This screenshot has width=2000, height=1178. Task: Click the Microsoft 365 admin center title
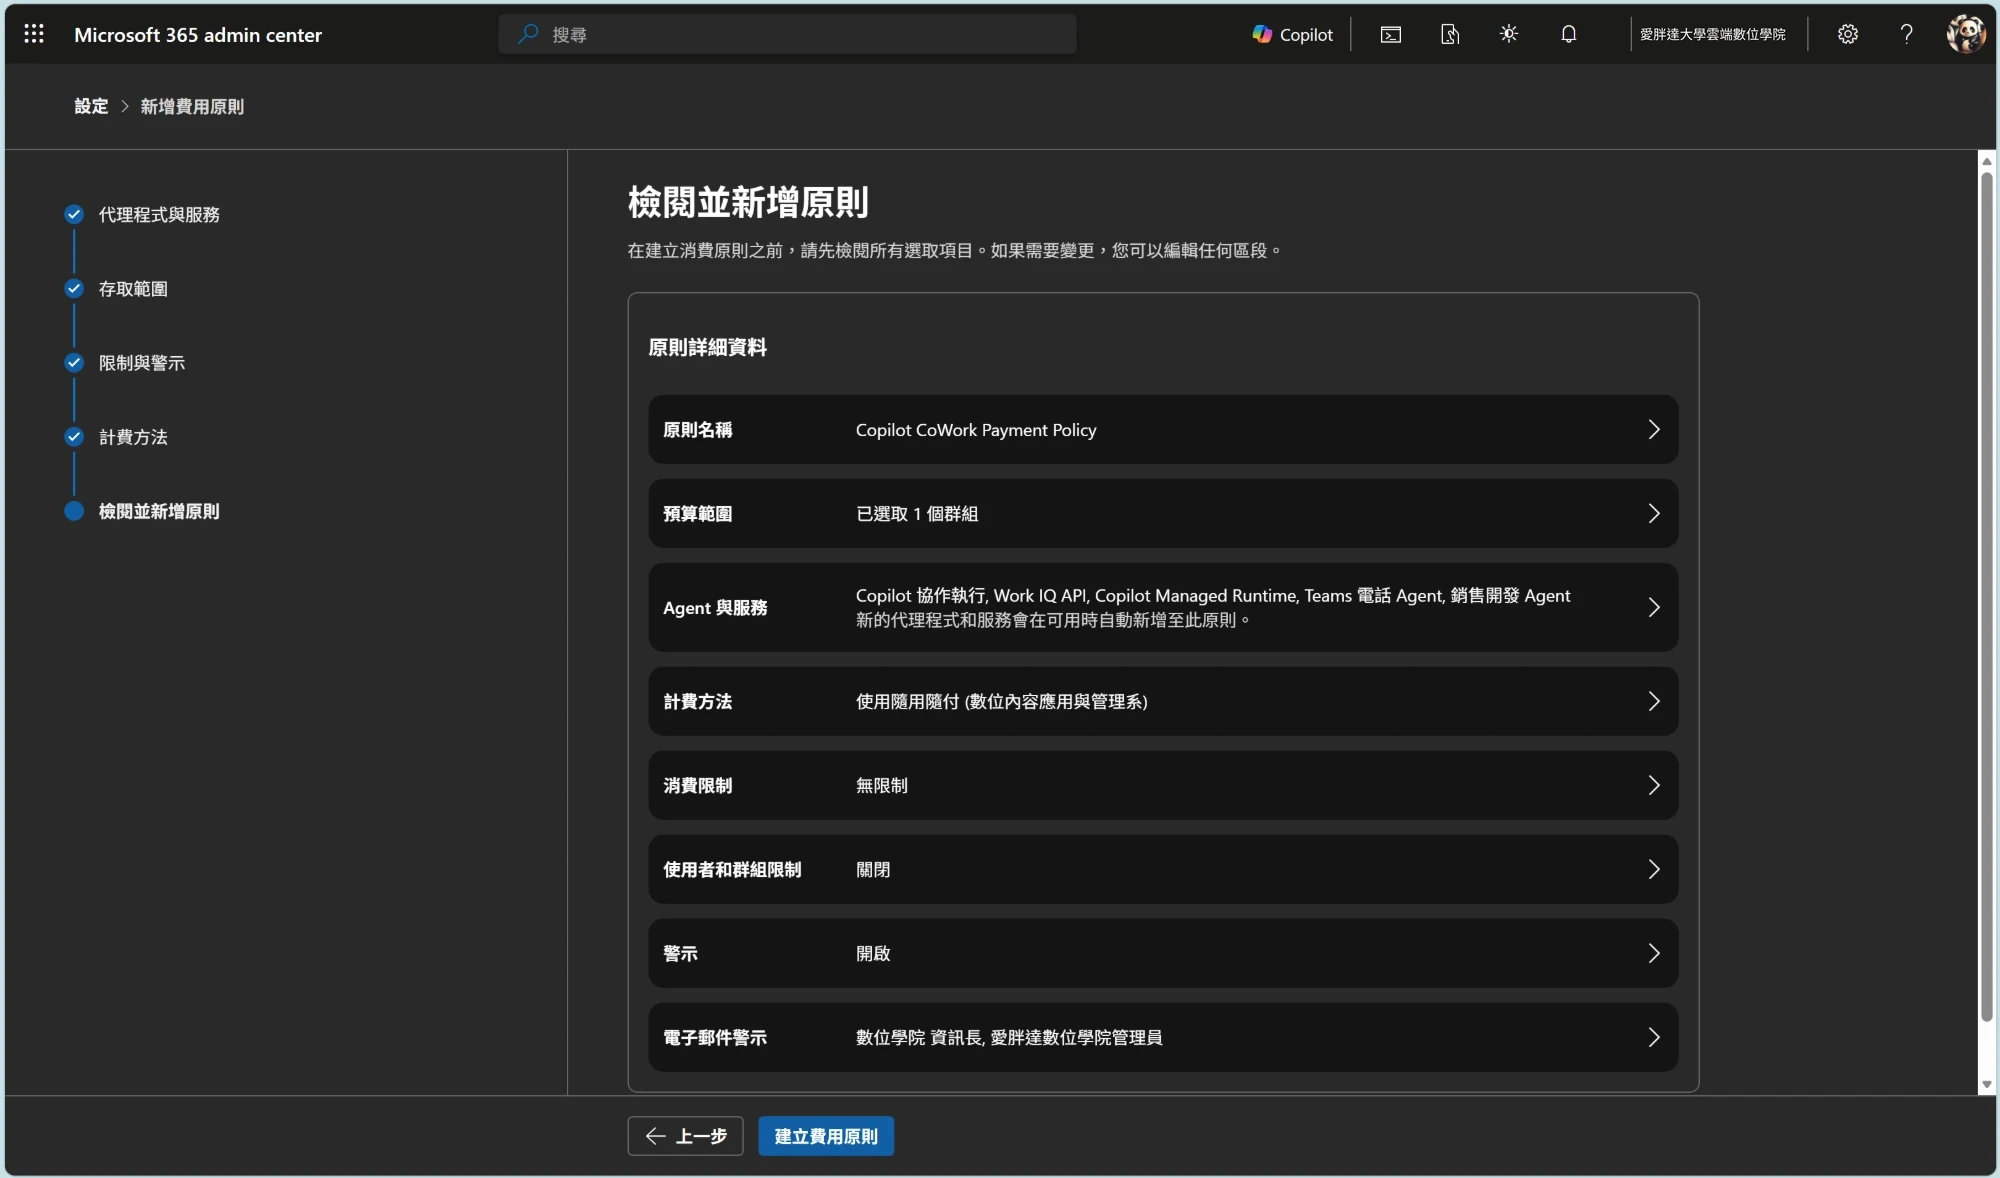[x=198, y=34]
